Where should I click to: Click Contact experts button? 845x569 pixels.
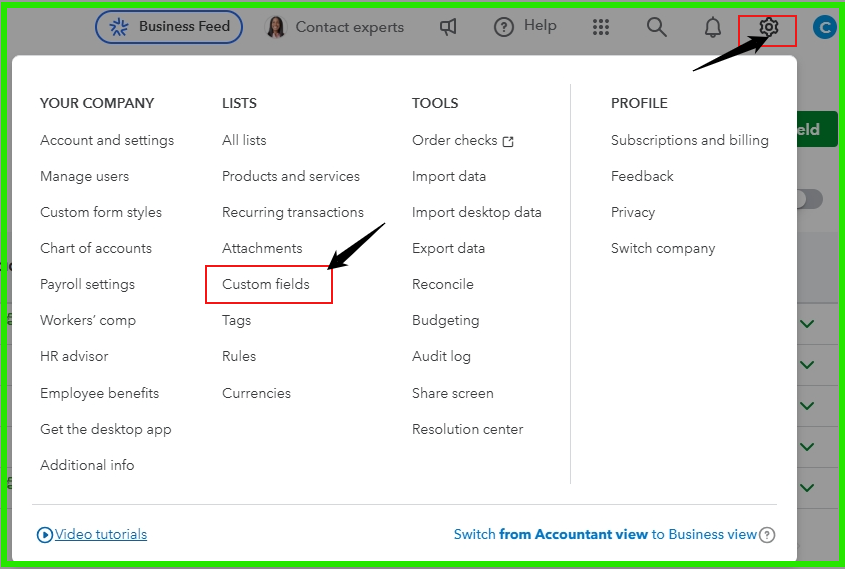[x=335, y=27]
